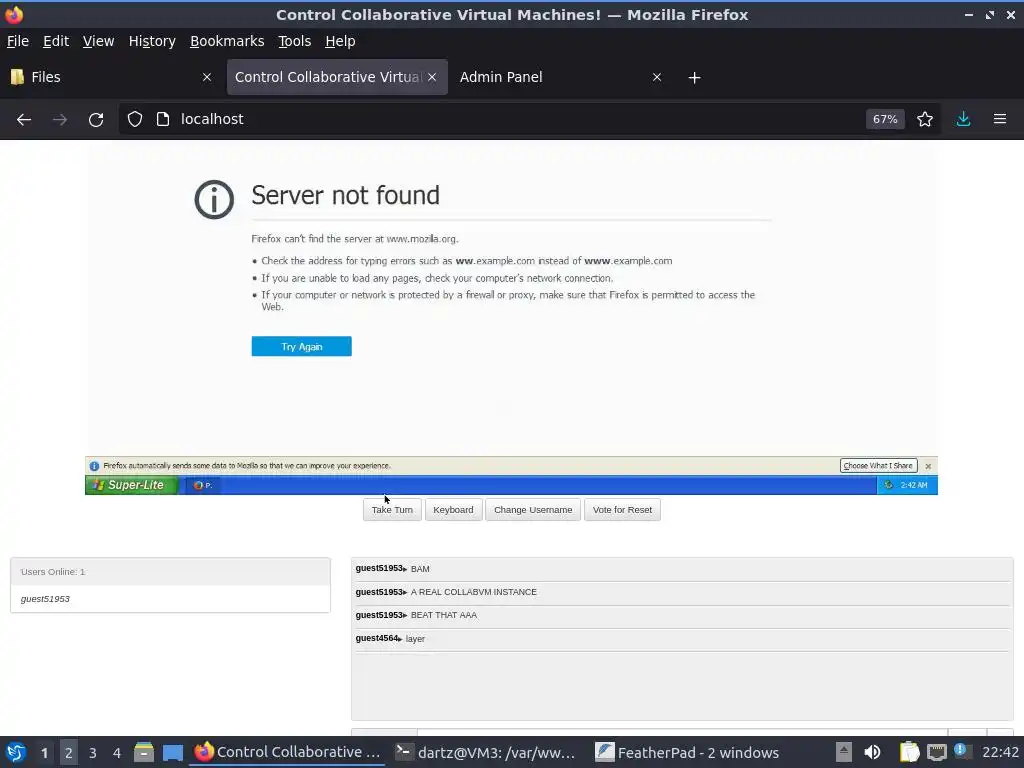
Task: Click the show desktop taskbar icon
Action: (173, 752)
